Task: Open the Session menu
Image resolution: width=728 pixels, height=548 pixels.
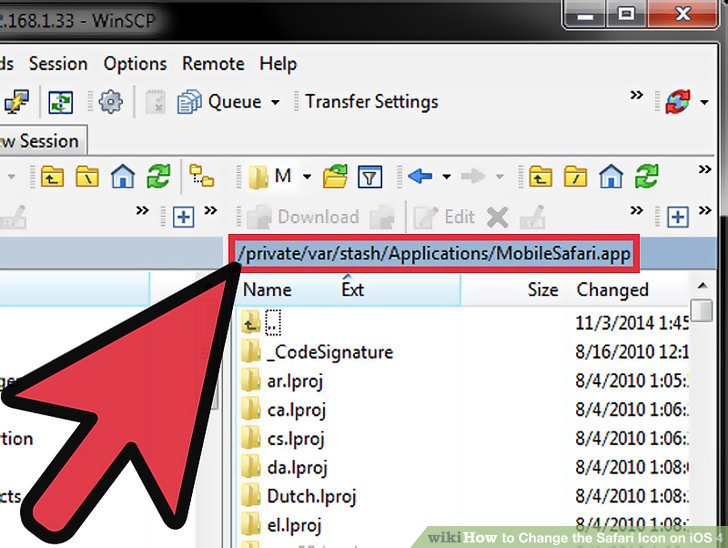Action: coord(58,64)
